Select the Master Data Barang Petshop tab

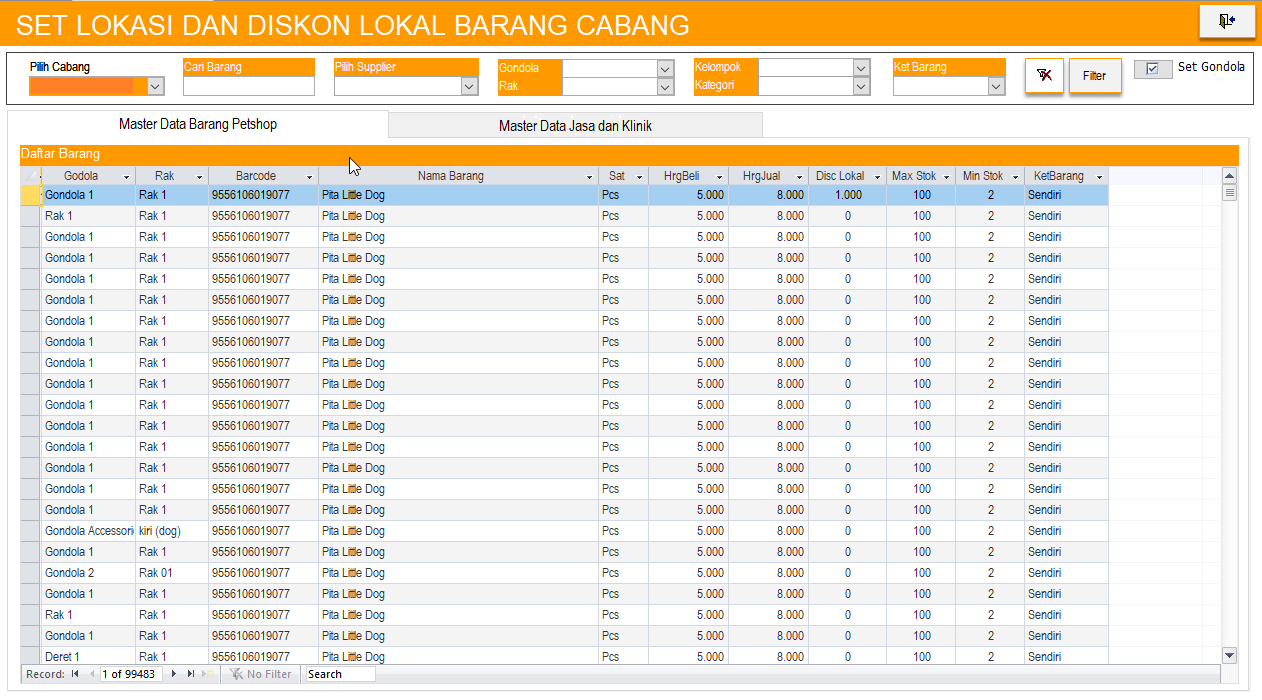click(198, 125)
